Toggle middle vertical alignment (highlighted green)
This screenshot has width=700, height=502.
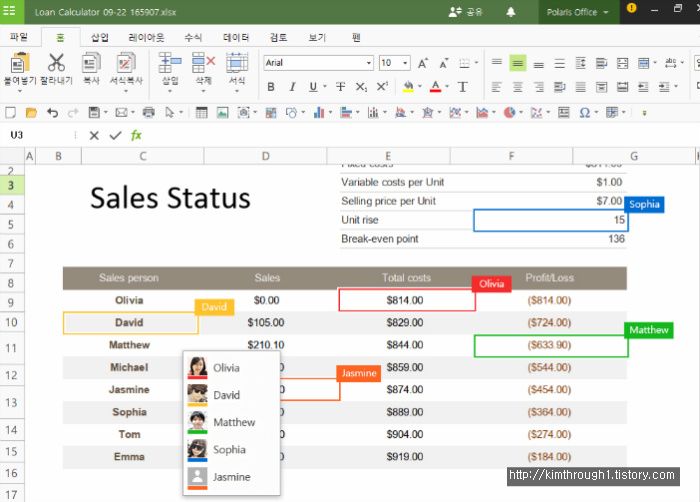[518, 63]
